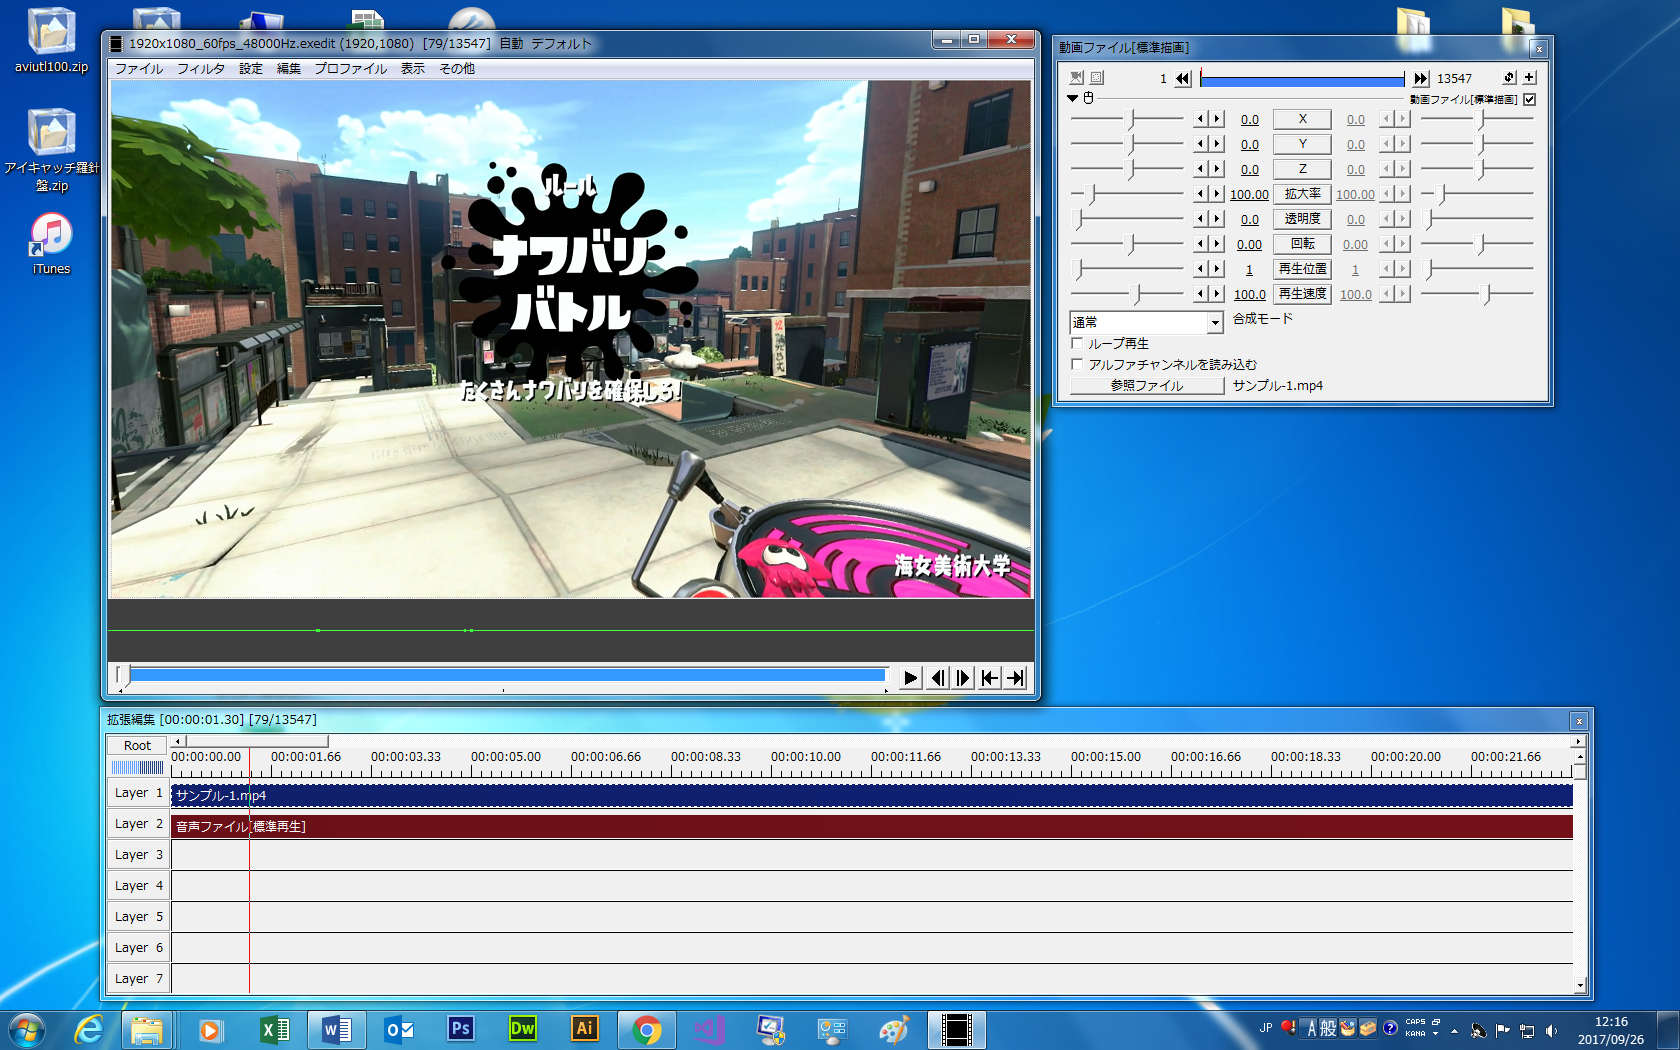
Task: Open the フィルタ menu
Action: pyautogui.click(x=201, y=69)
